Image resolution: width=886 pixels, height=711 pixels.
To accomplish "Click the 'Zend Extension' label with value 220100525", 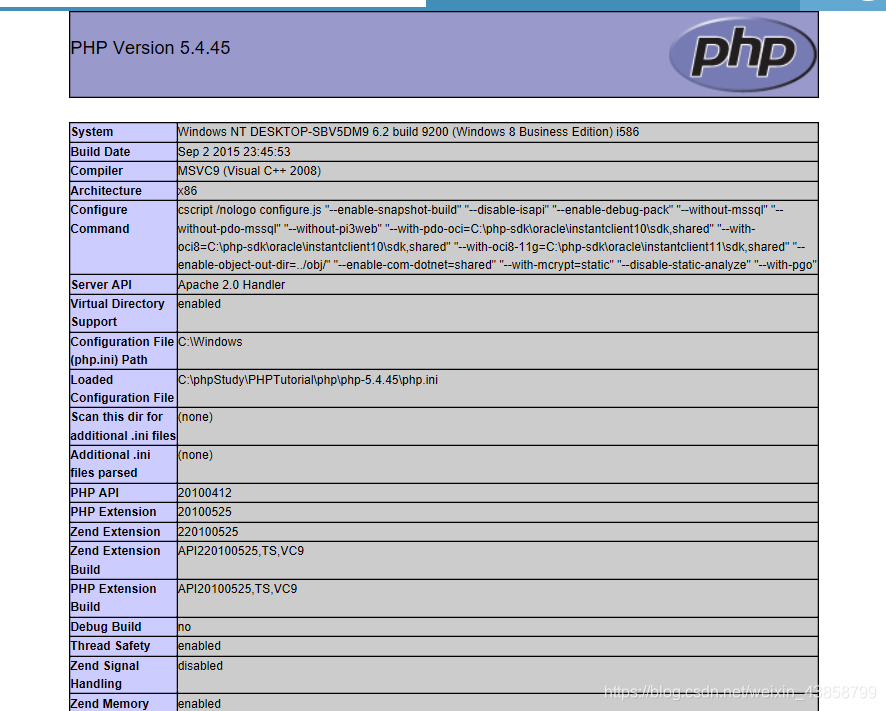I will [x=115, y=532].
